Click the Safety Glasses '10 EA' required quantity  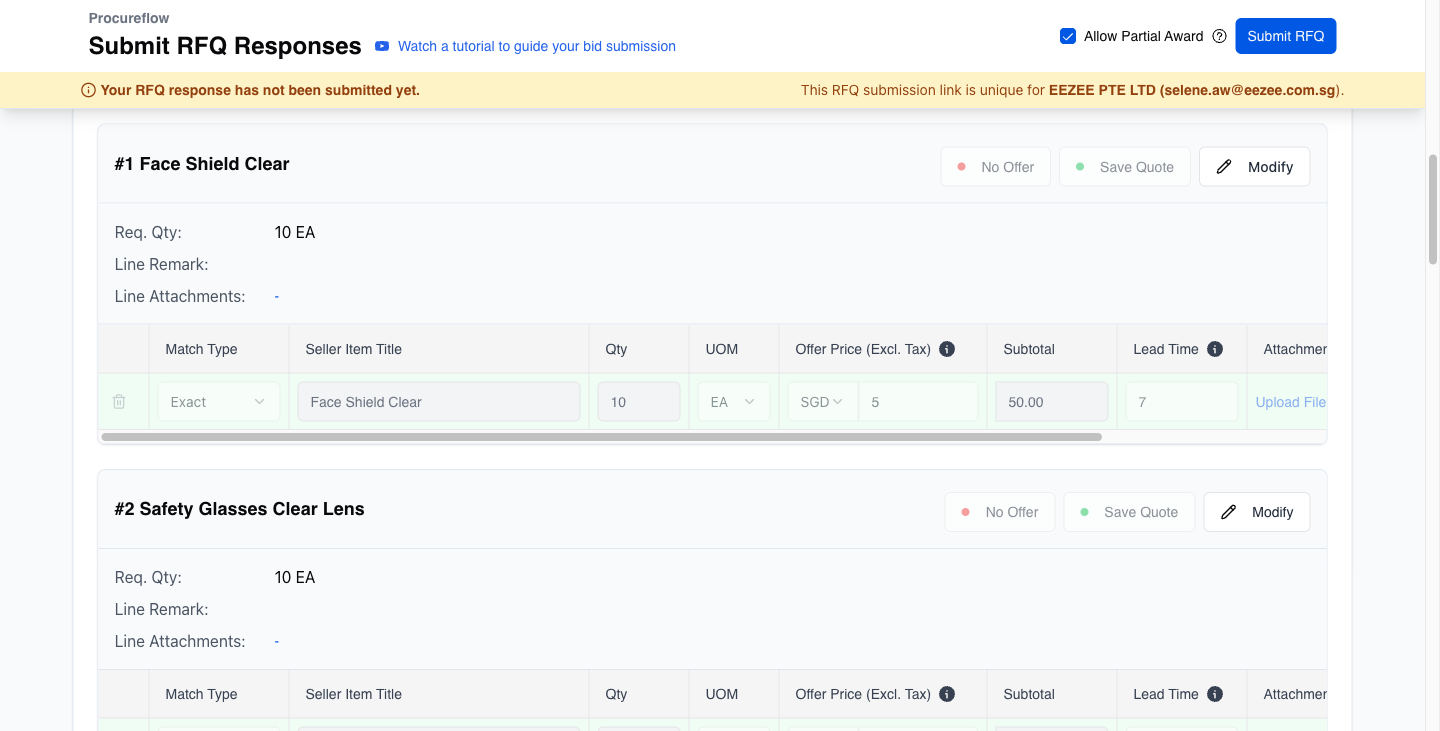click(295, 577)
